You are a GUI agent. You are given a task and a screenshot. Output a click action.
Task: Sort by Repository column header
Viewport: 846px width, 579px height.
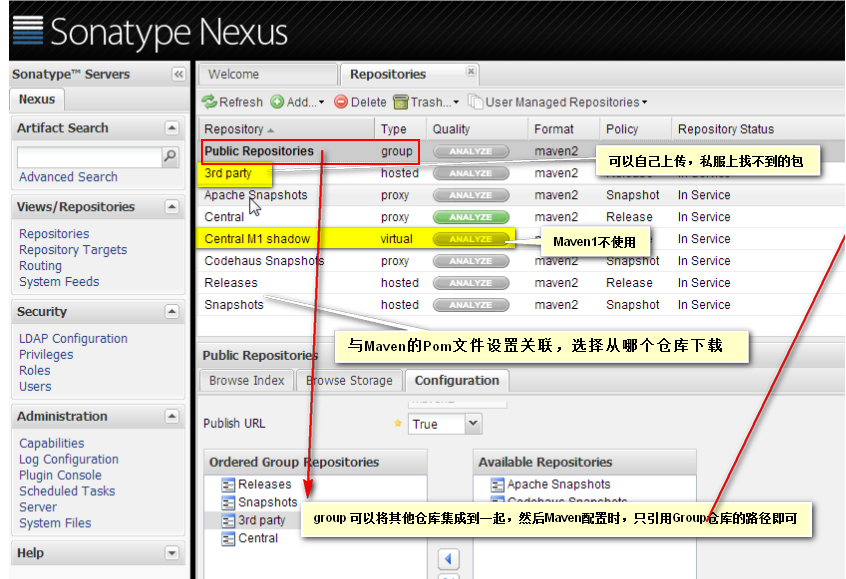pos(286,129)
